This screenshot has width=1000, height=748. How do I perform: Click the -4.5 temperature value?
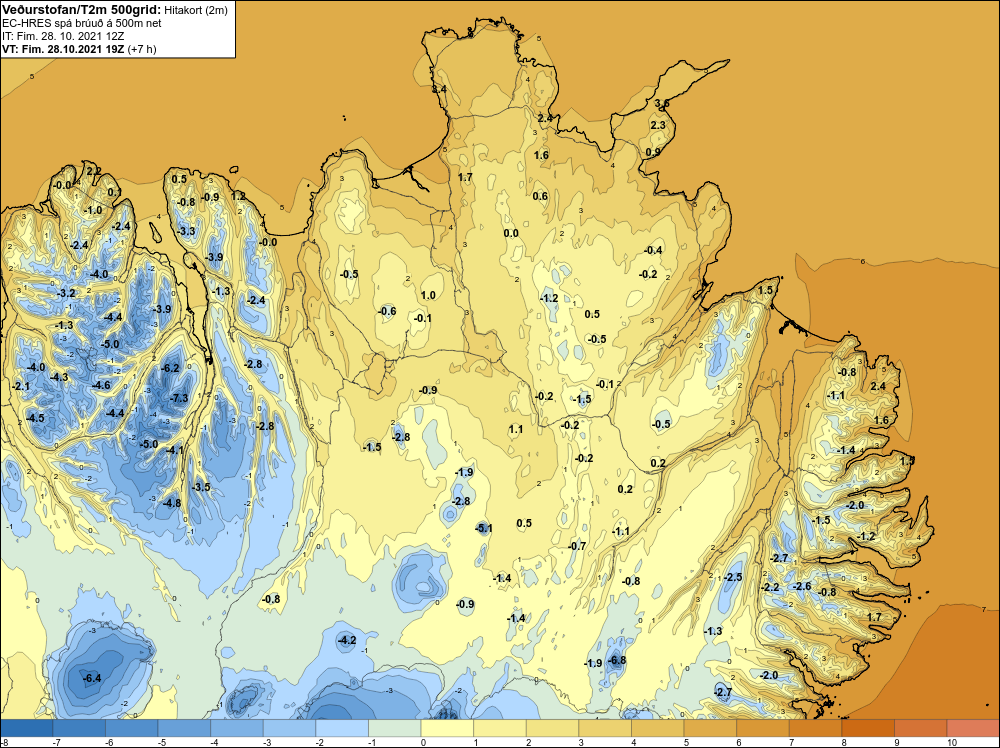click(x=35, y=418)
